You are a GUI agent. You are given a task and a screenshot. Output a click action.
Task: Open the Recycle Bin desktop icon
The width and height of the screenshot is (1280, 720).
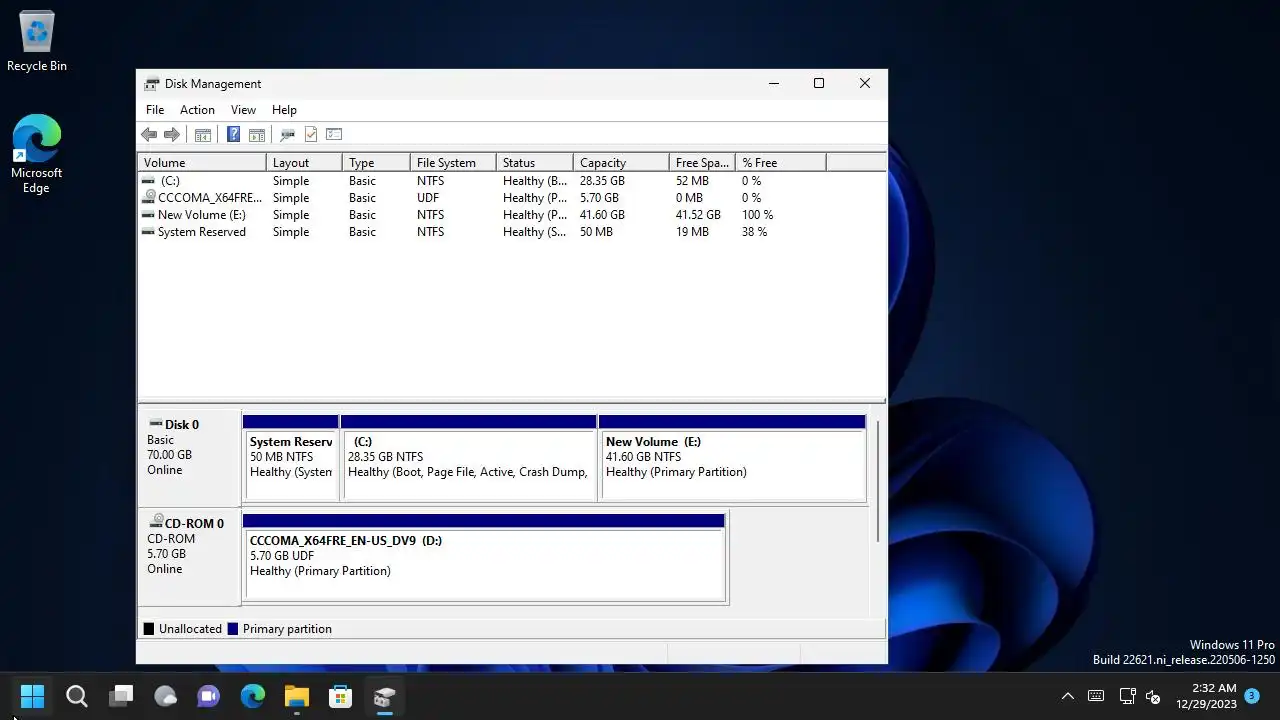pos(37,43)
